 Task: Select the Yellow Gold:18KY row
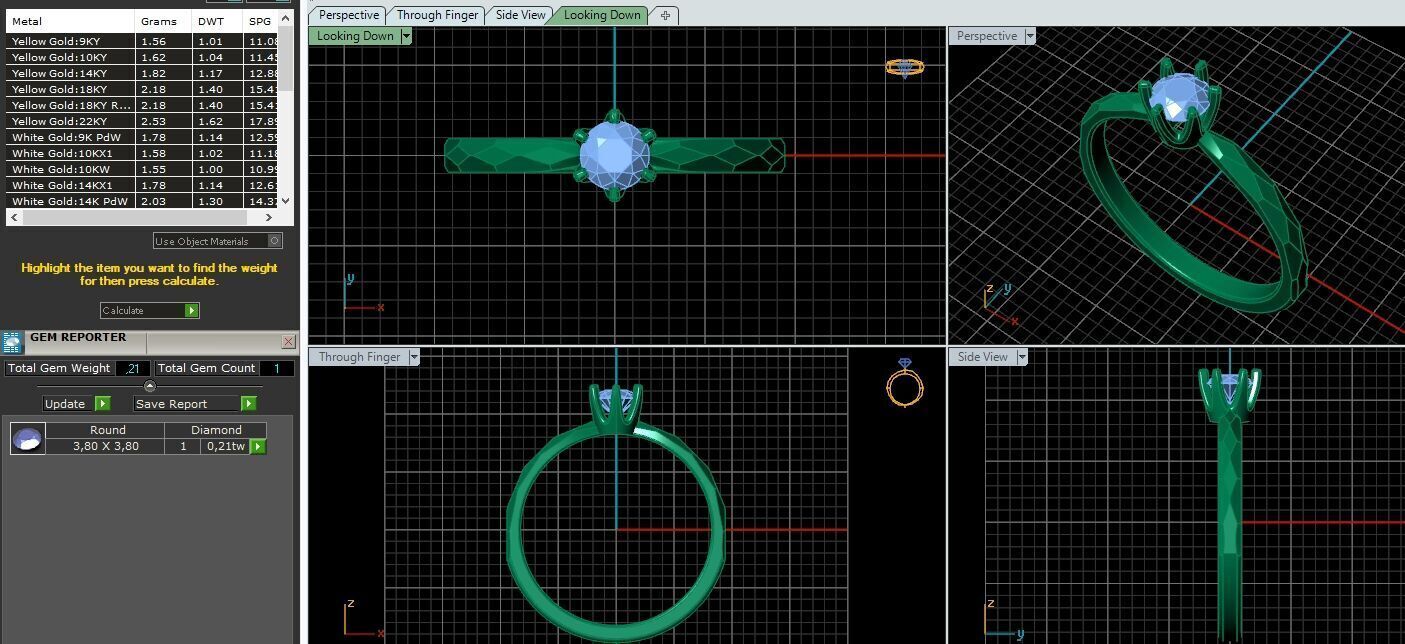(142, 89)
